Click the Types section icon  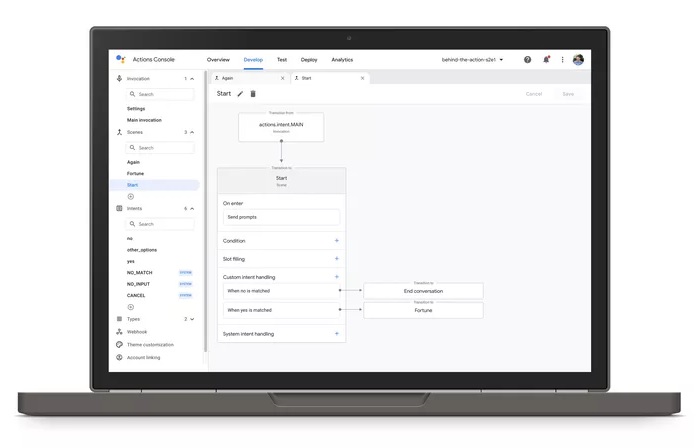coord(119,319)
